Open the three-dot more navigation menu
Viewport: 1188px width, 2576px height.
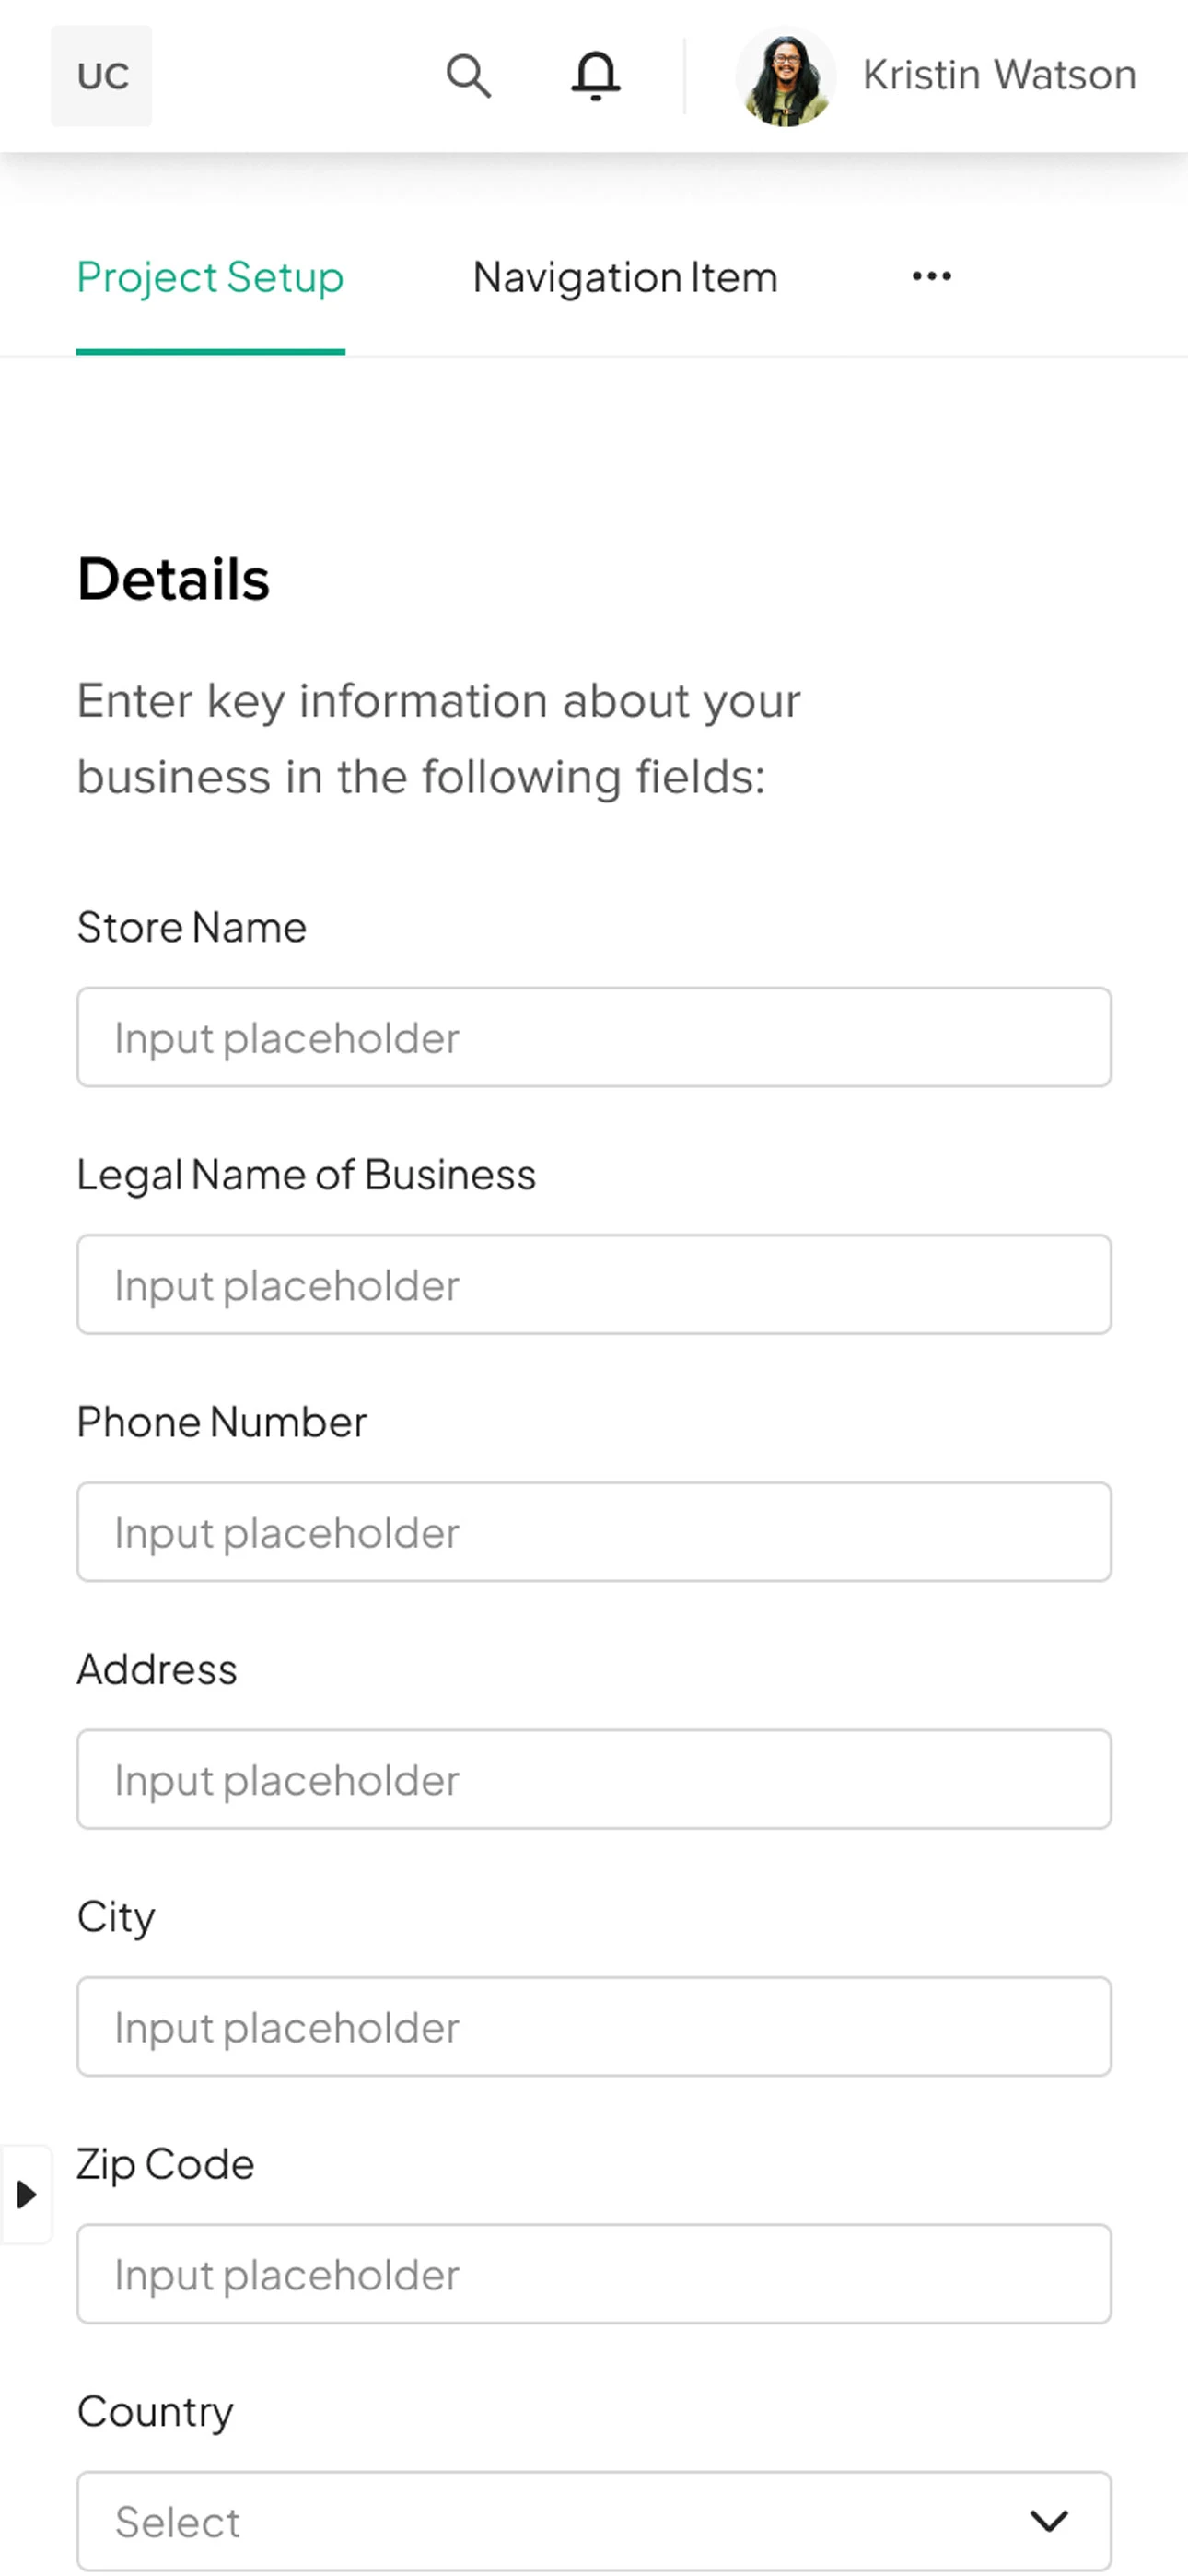point(931,276)
